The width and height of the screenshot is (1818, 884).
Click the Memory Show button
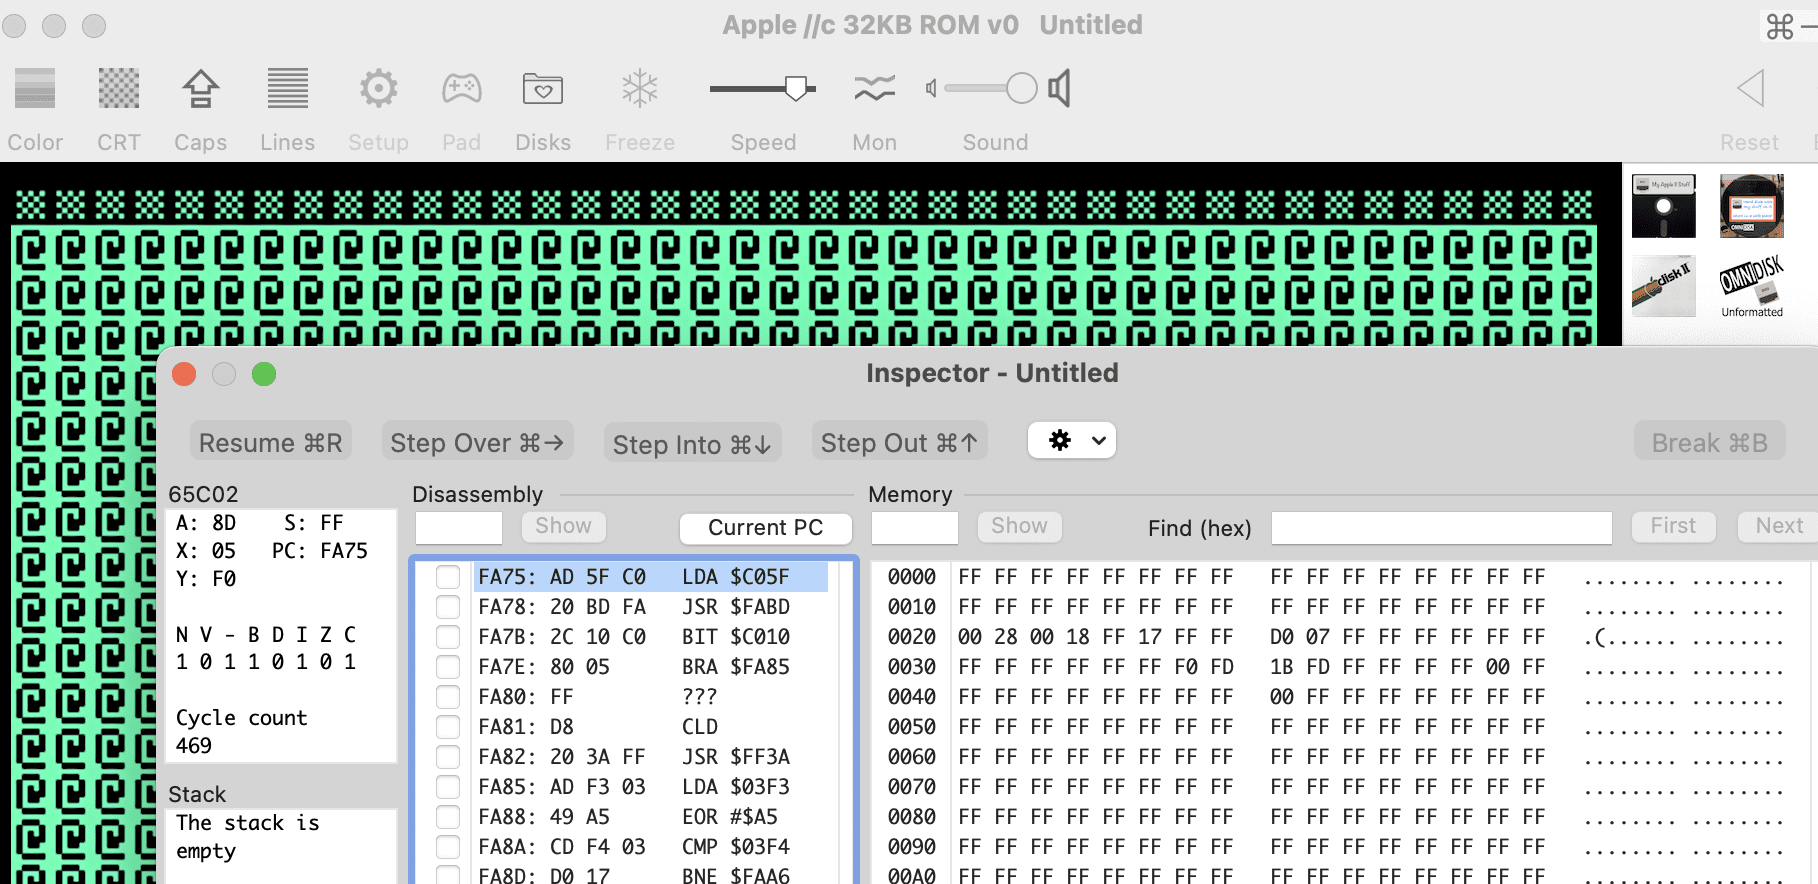pyautogui.click(x=1019, y=526)
